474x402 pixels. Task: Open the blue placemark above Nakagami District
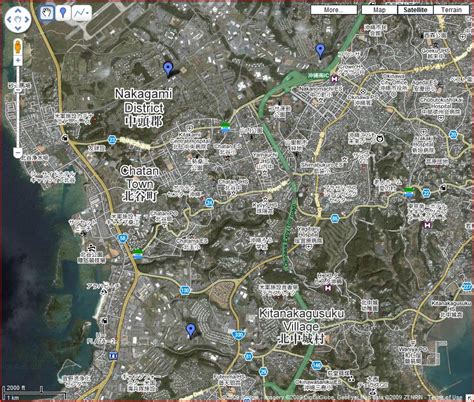point(168,69)
